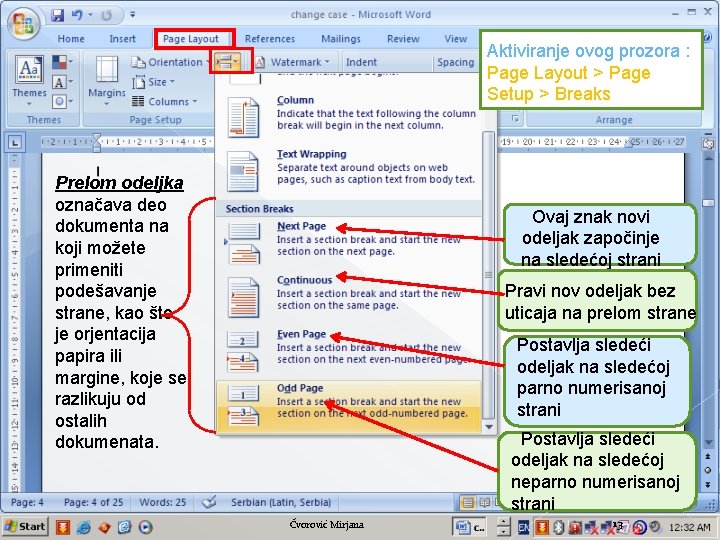This screenshot has height=540, width=720.
Task: Click the 12:32 AM taskbar clock
Action: tap(690, 527)
